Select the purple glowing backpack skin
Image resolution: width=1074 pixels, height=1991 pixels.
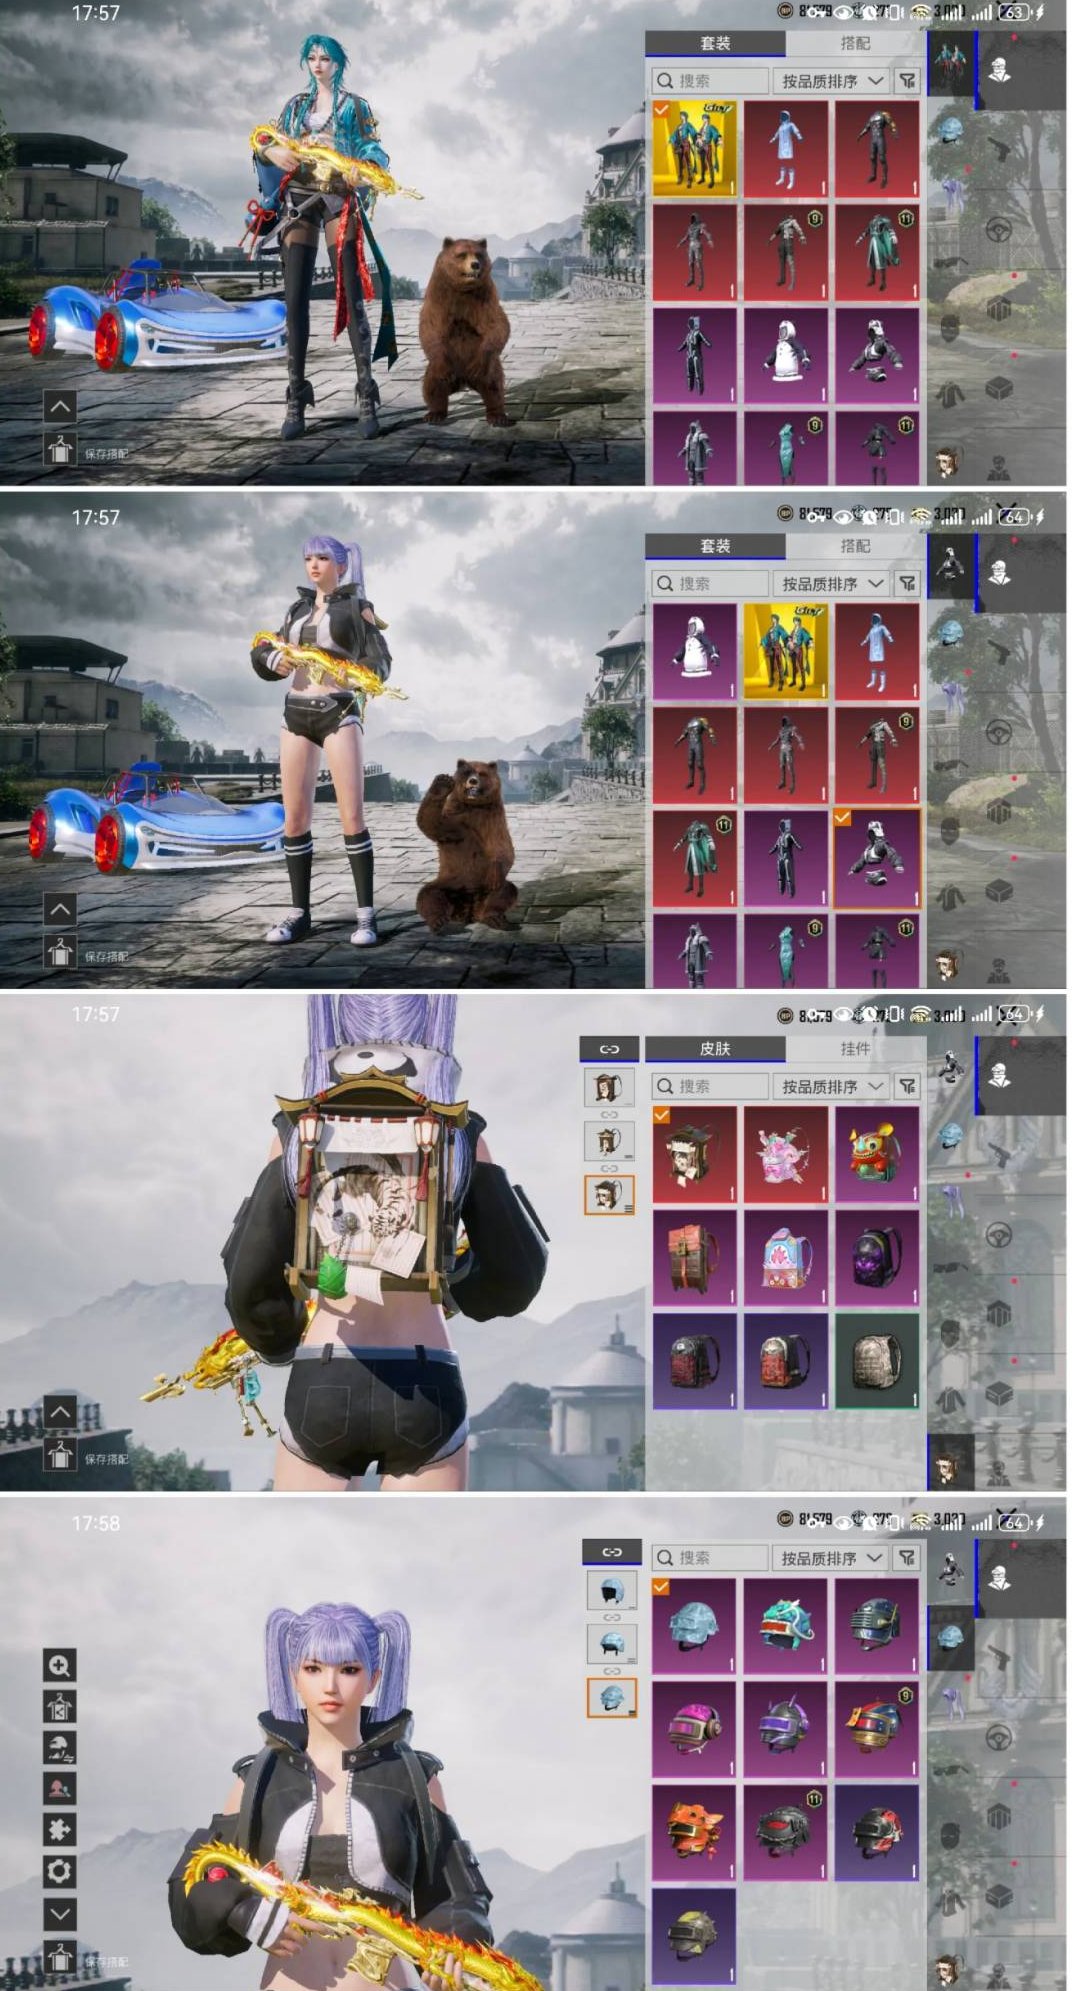(877, 1258)
